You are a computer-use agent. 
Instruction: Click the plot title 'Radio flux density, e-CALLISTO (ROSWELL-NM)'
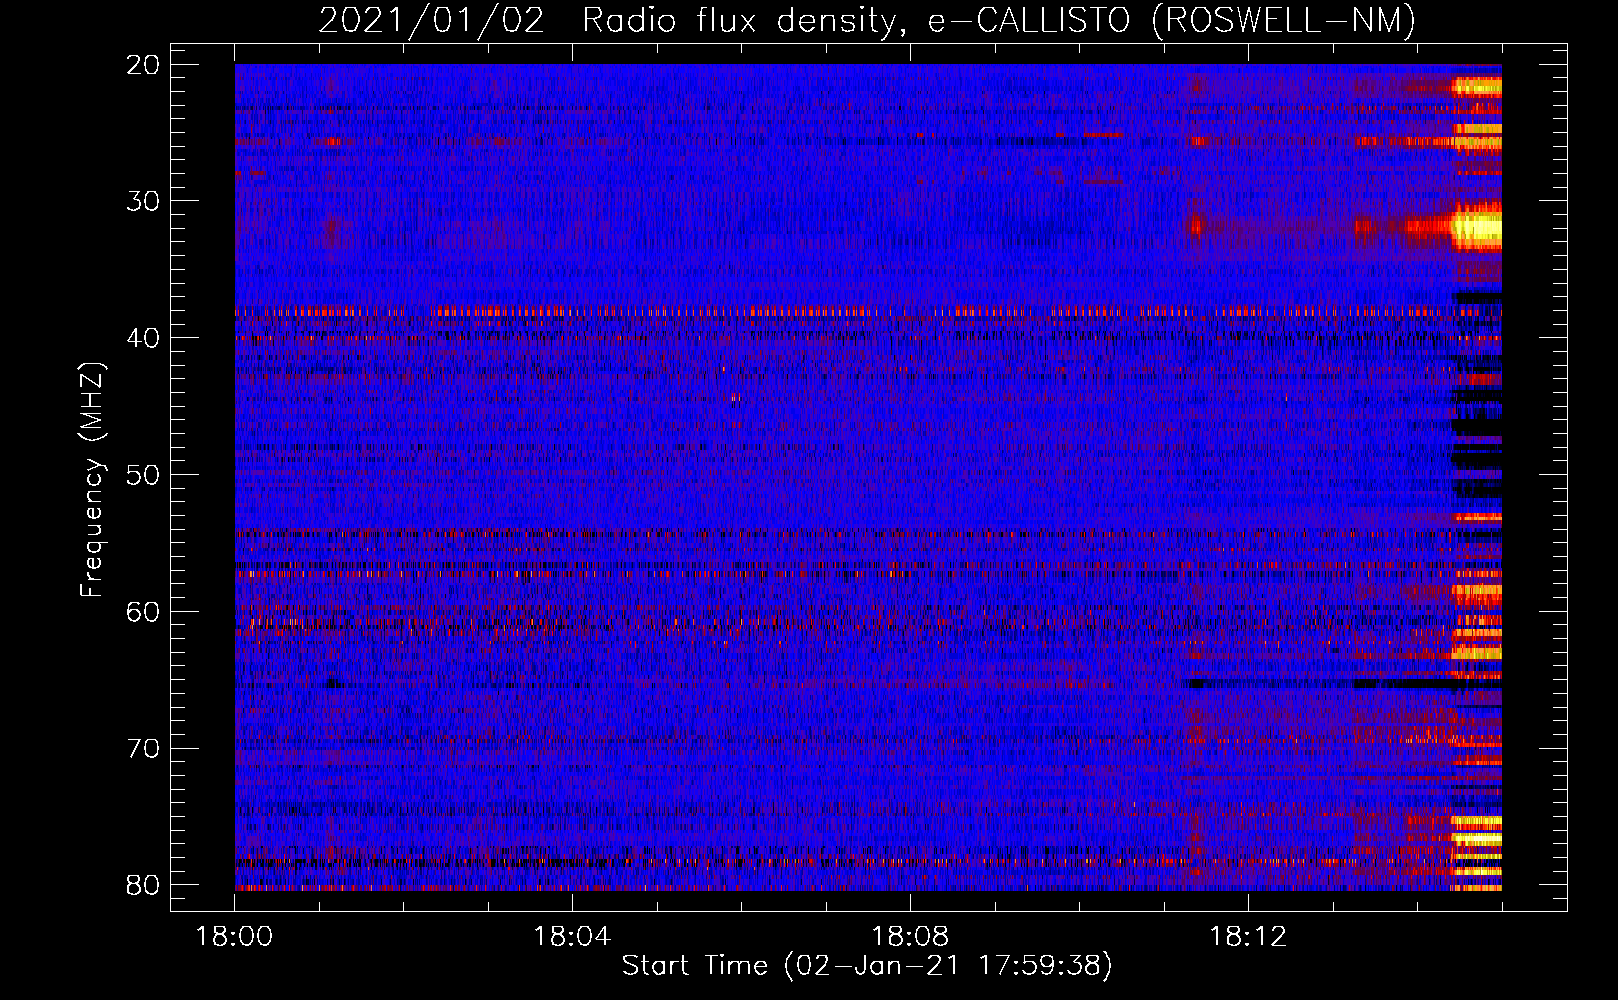click(x=999, y=21)
